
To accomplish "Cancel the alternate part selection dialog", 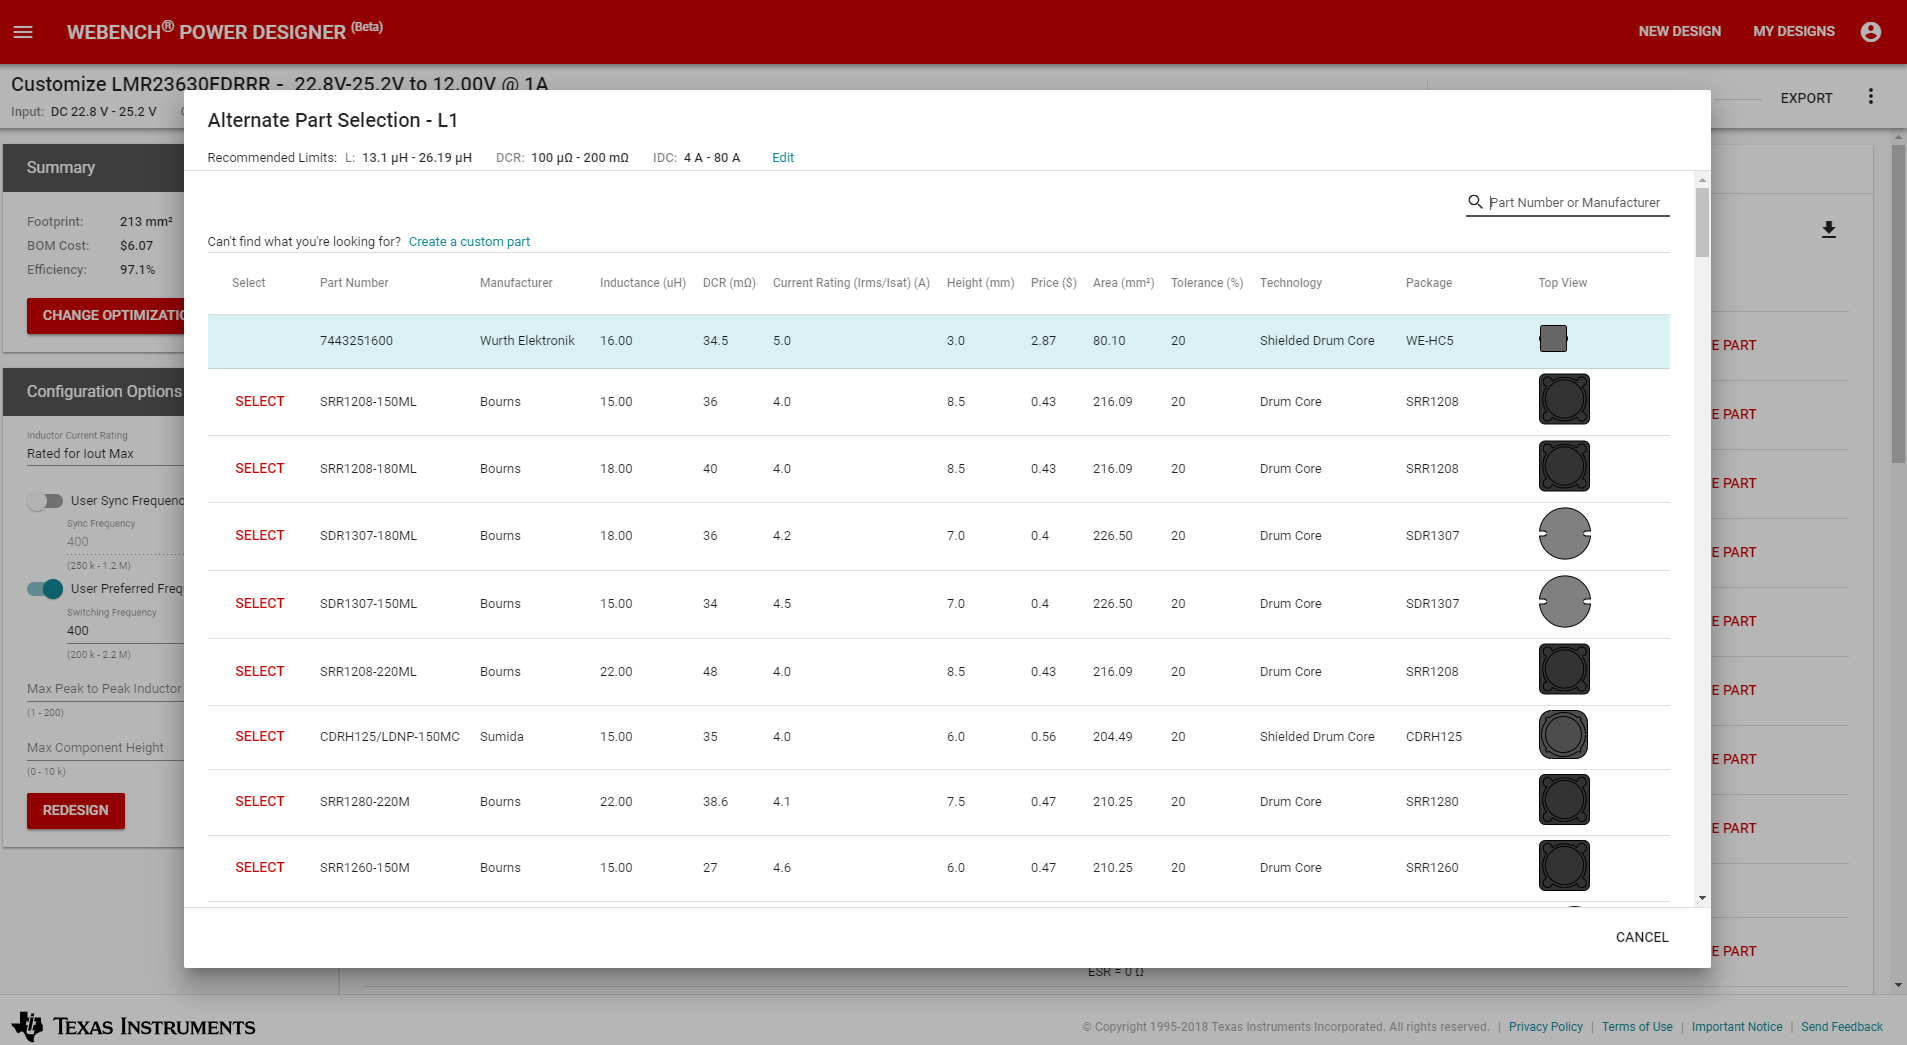I will [x=1642, y=937].
